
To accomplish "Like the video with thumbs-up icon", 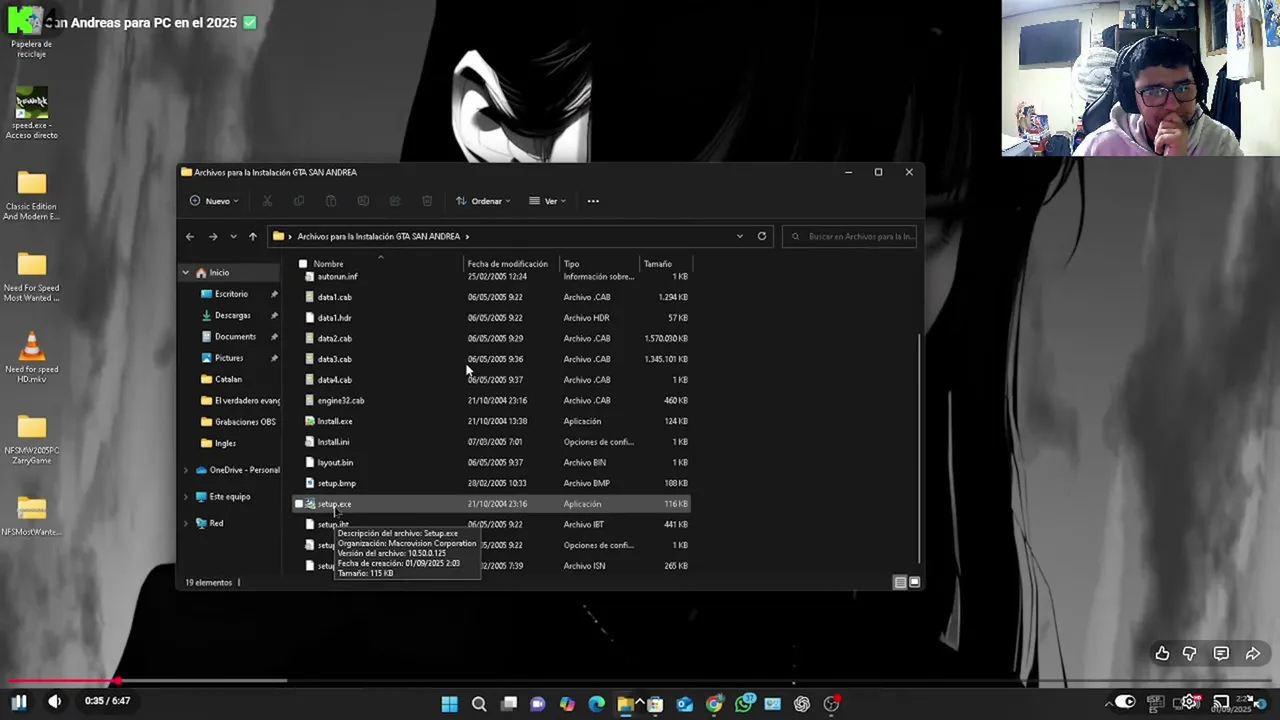I will coord(1162,653).
